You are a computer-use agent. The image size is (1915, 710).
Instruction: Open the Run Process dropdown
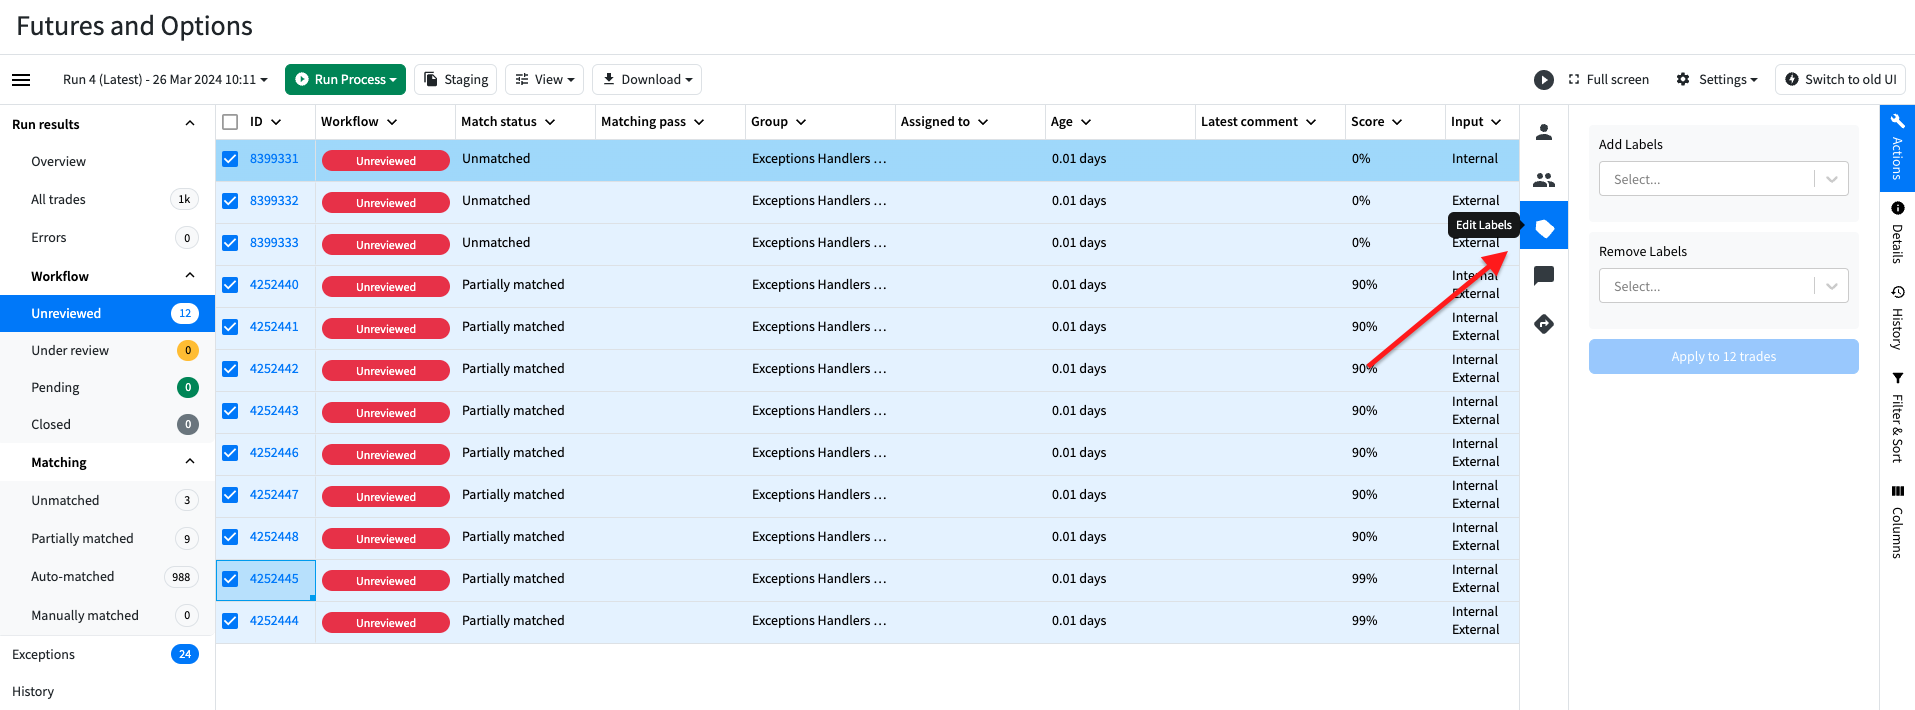pyautogui.click(x=345, y=80)
